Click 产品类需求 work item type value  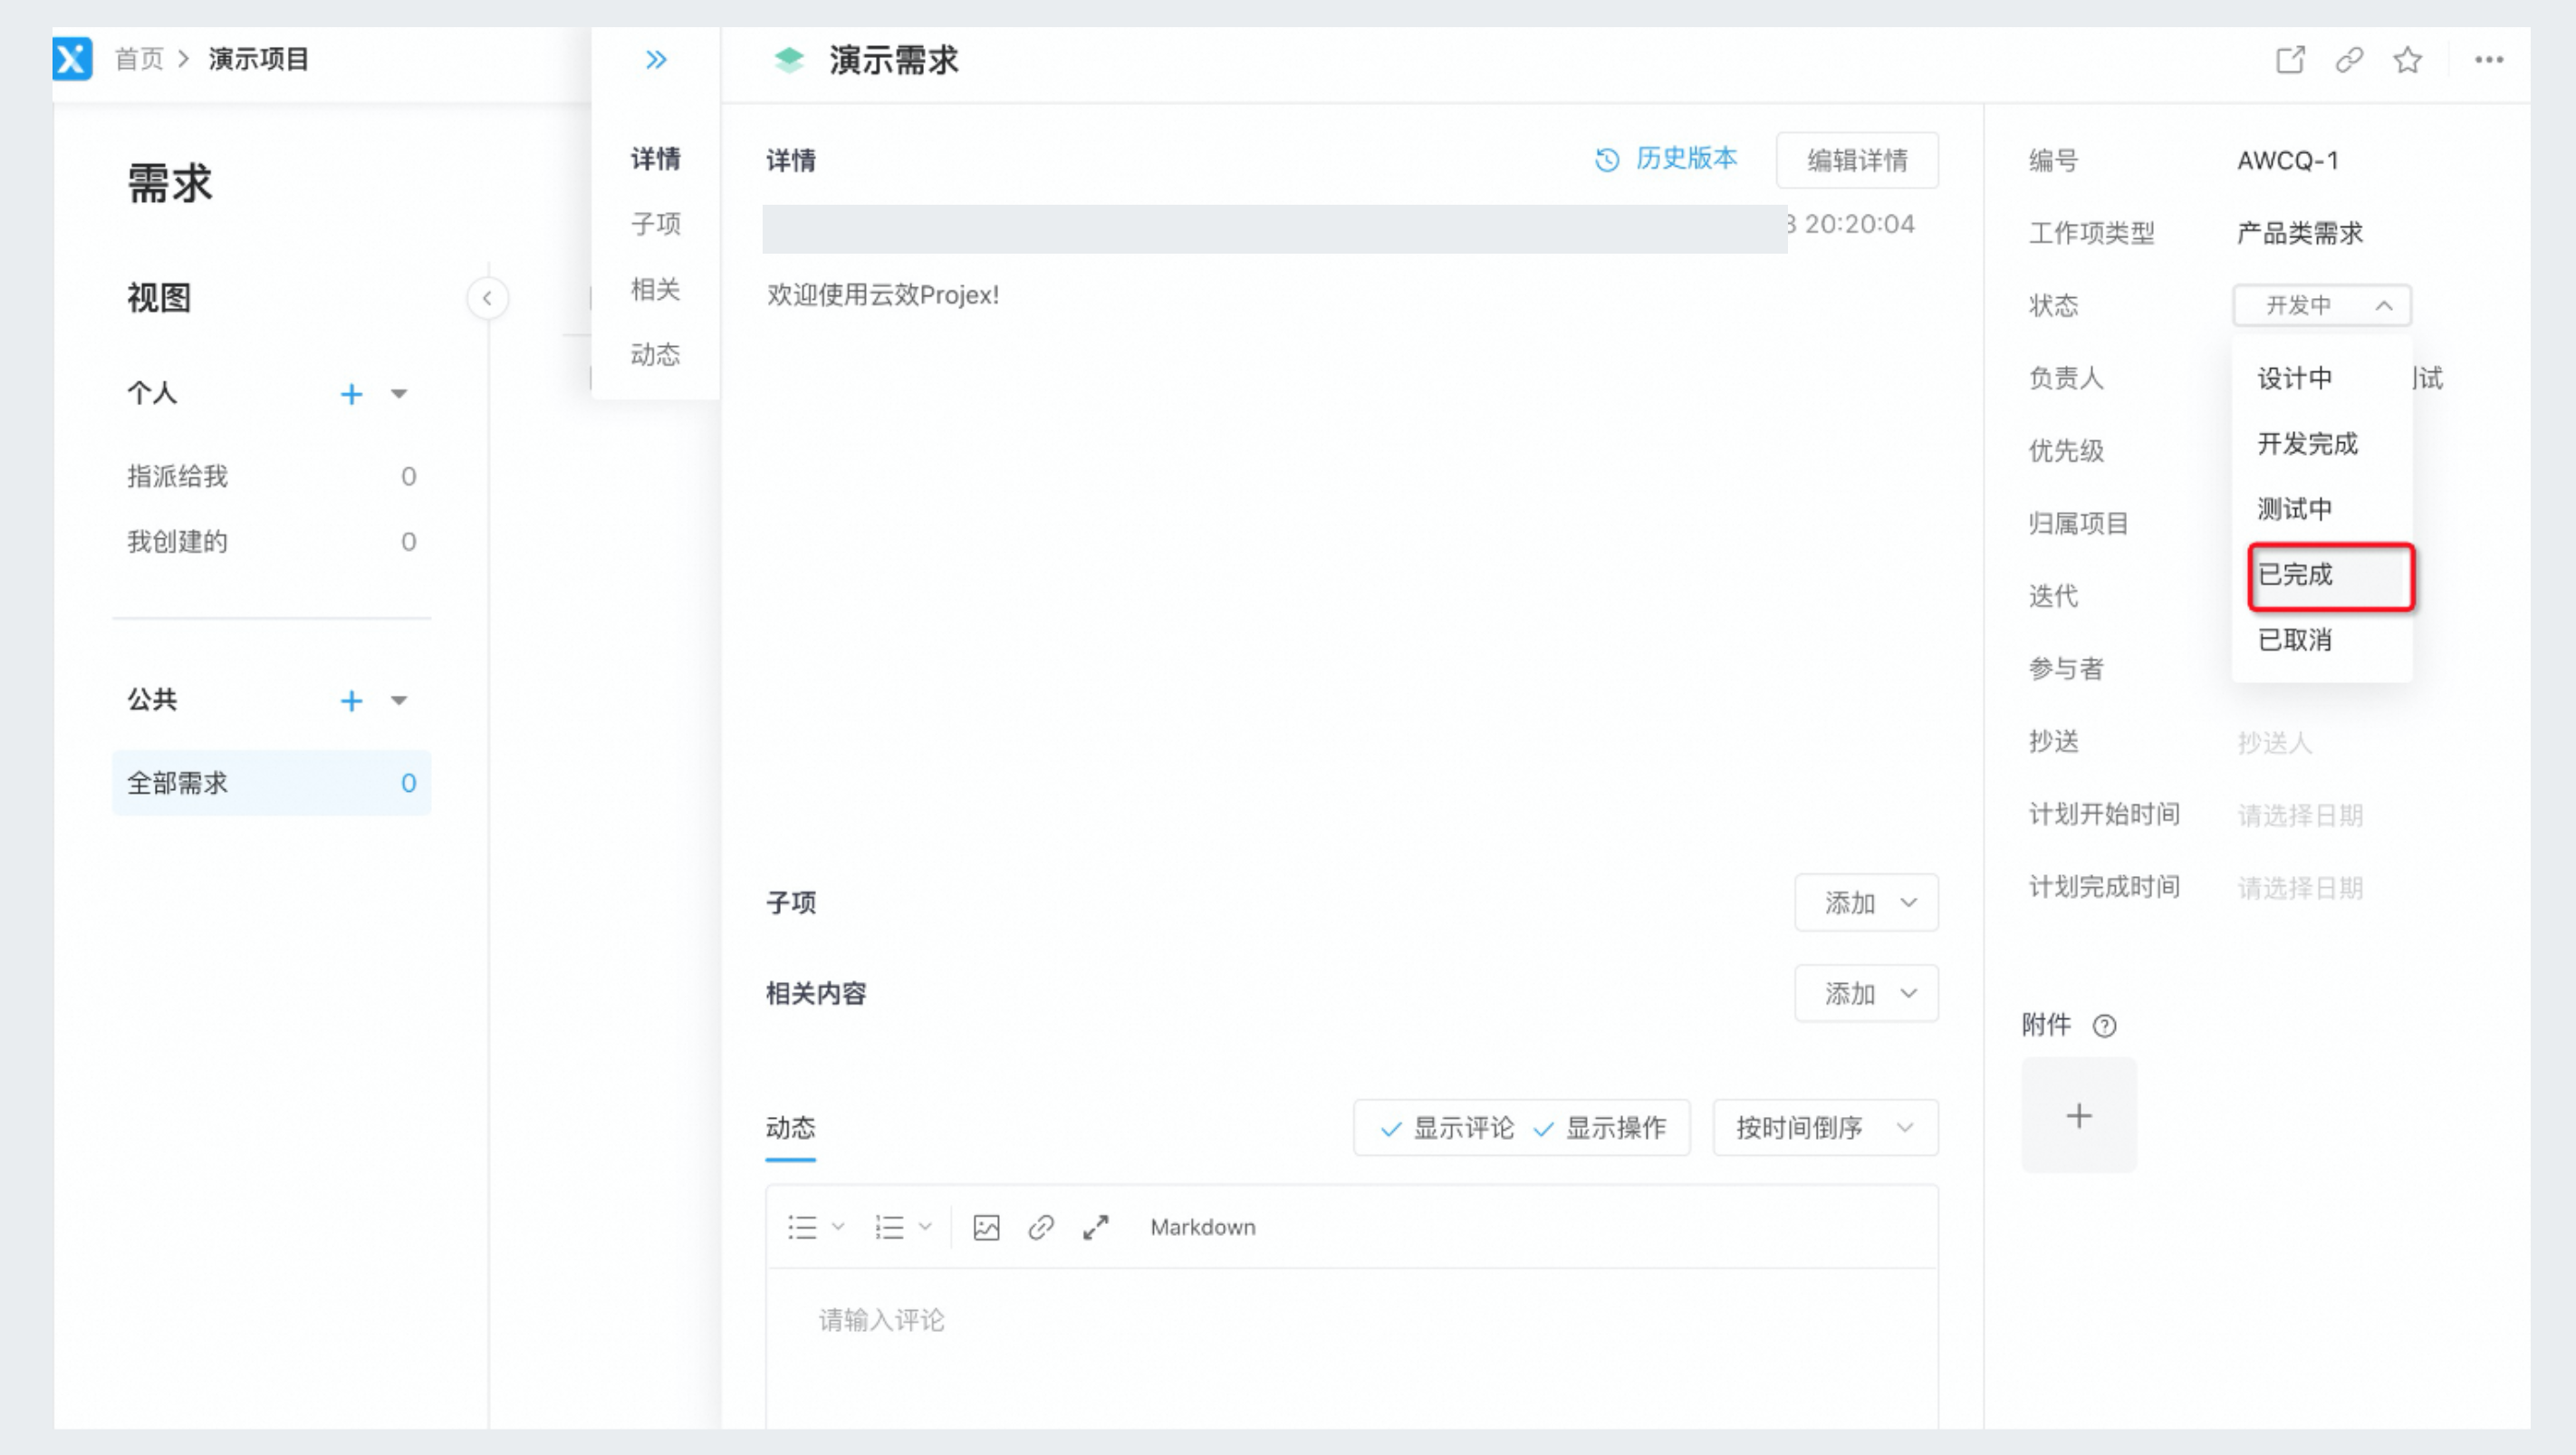[x=2300, y=233]
